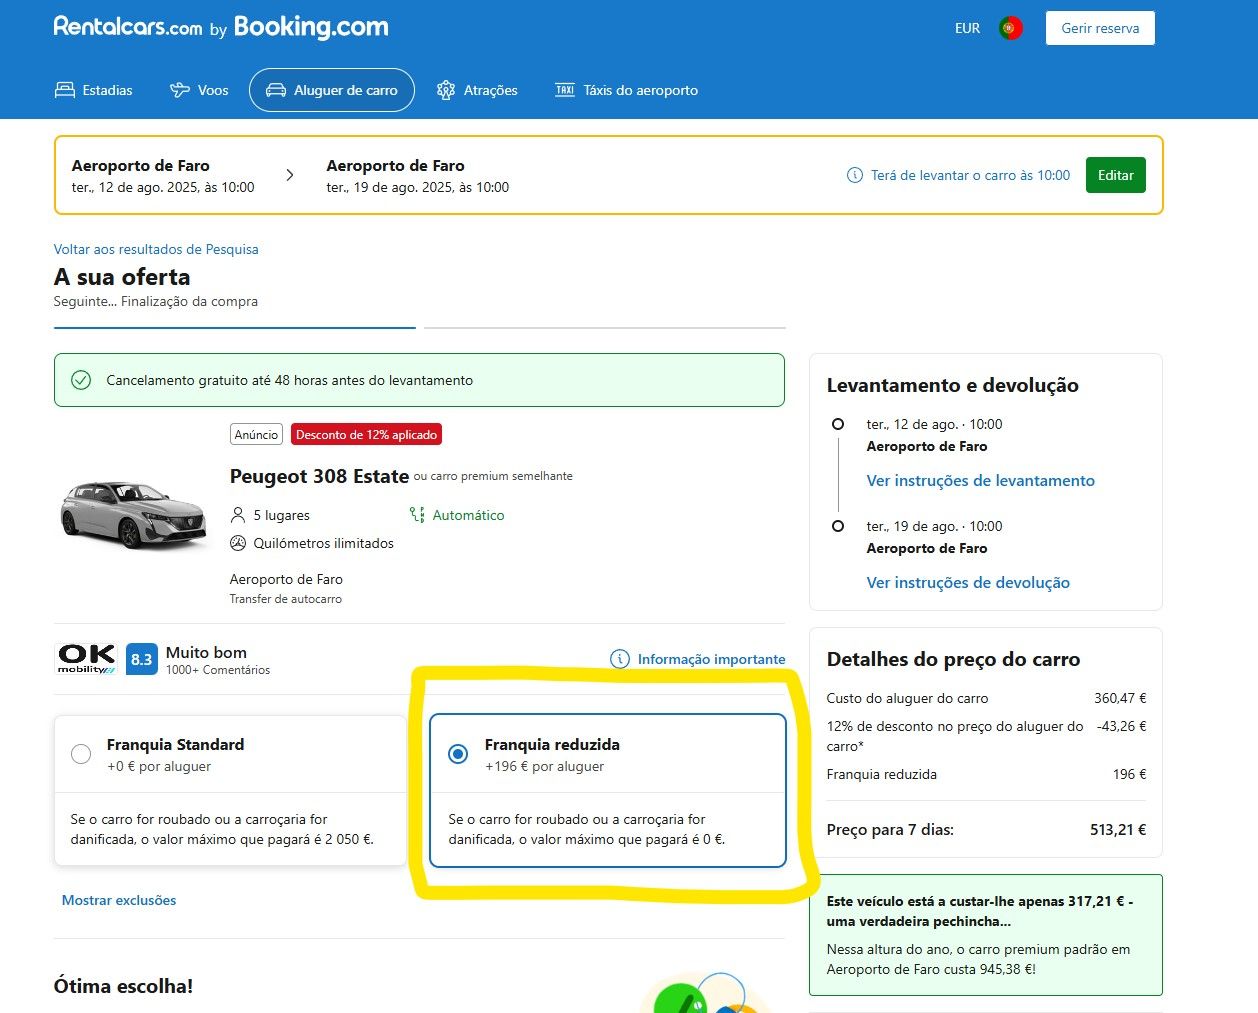The width and height of the screenshot is (1258, 1013).
Task: Click the 'Desconto de 12% aplicado' red badge
Action: click(366, 434)
